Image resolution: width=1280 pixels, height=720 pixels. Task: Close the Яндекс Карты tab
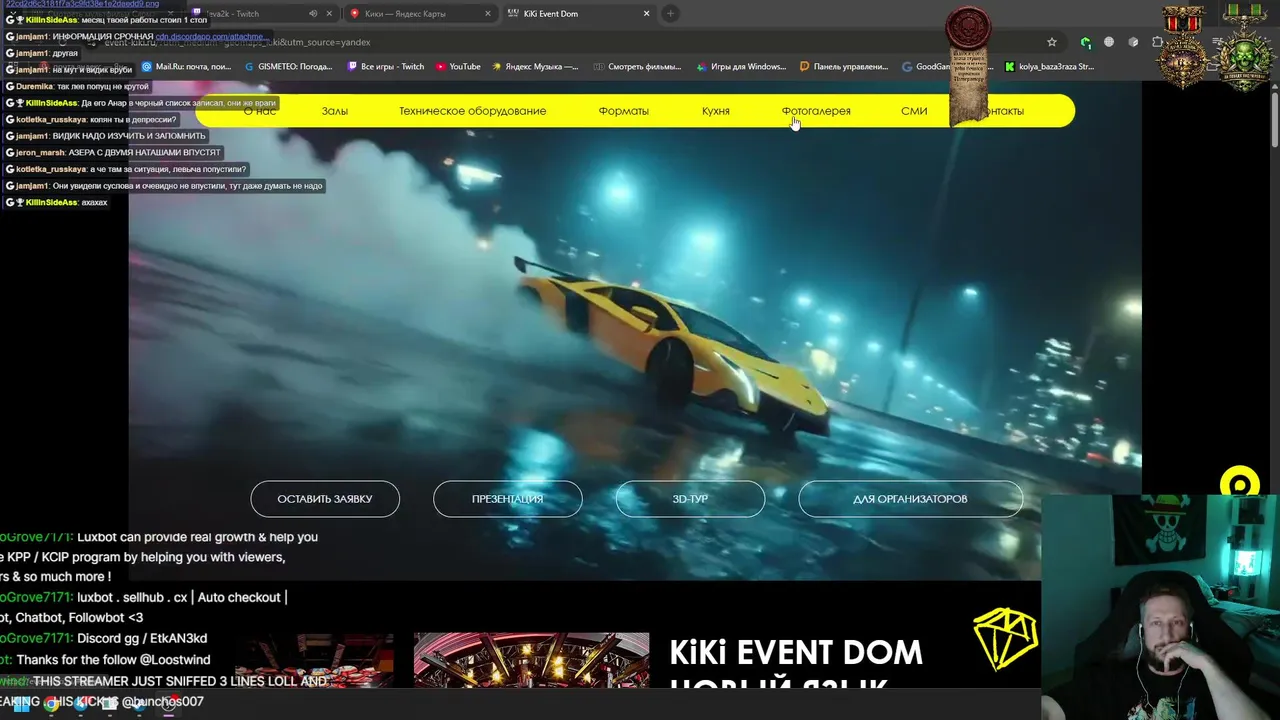488,14
